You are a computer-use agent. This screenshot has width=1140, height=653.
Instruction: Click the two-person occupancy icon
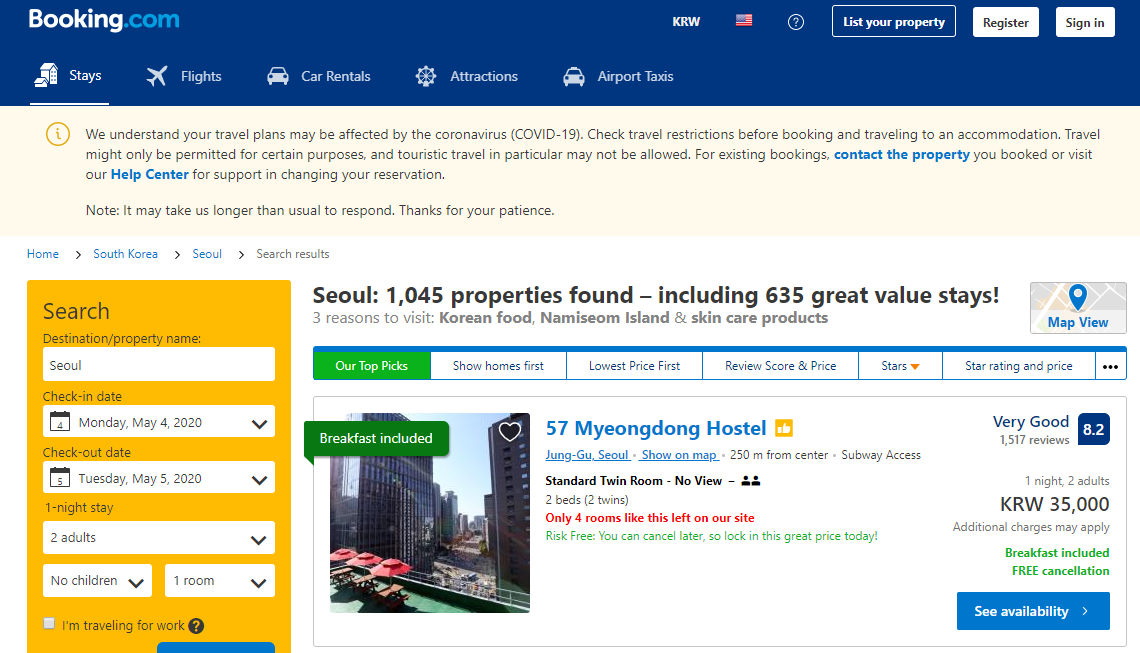(x=751, y=481)
